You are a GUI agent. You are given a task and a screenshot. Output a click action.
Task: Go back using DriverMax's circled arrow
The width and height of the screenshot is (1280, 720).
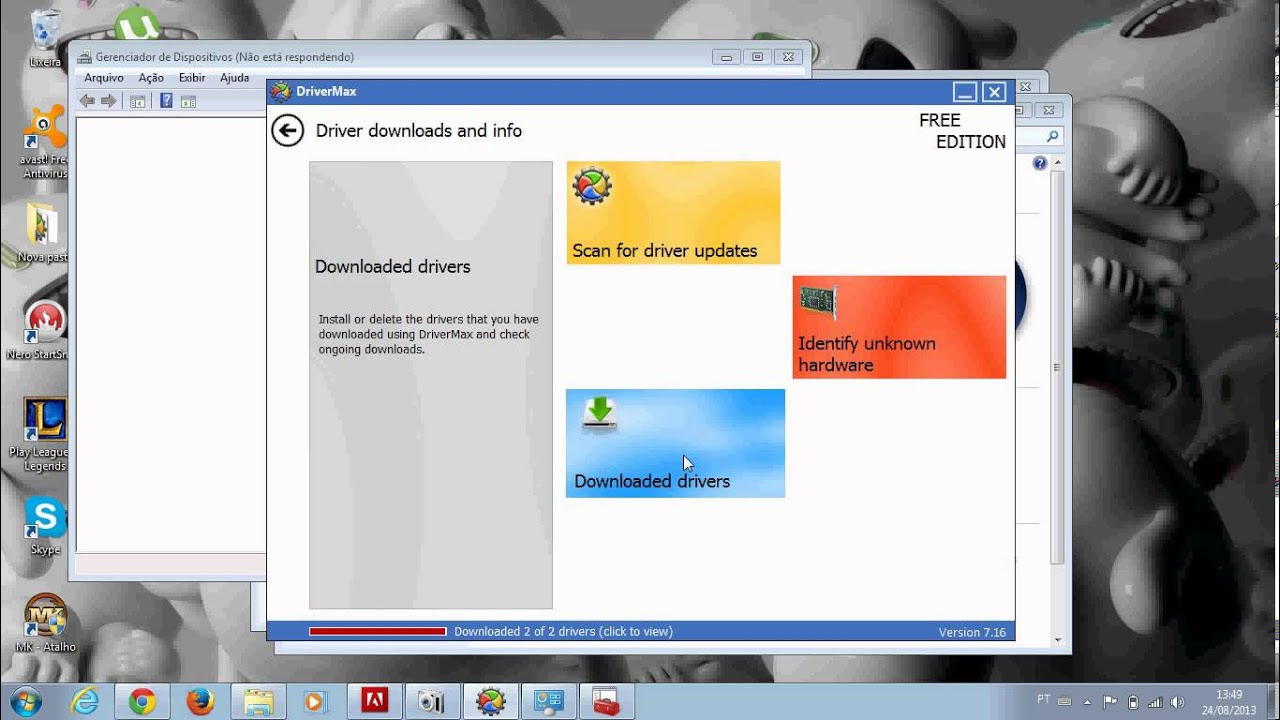287,130
